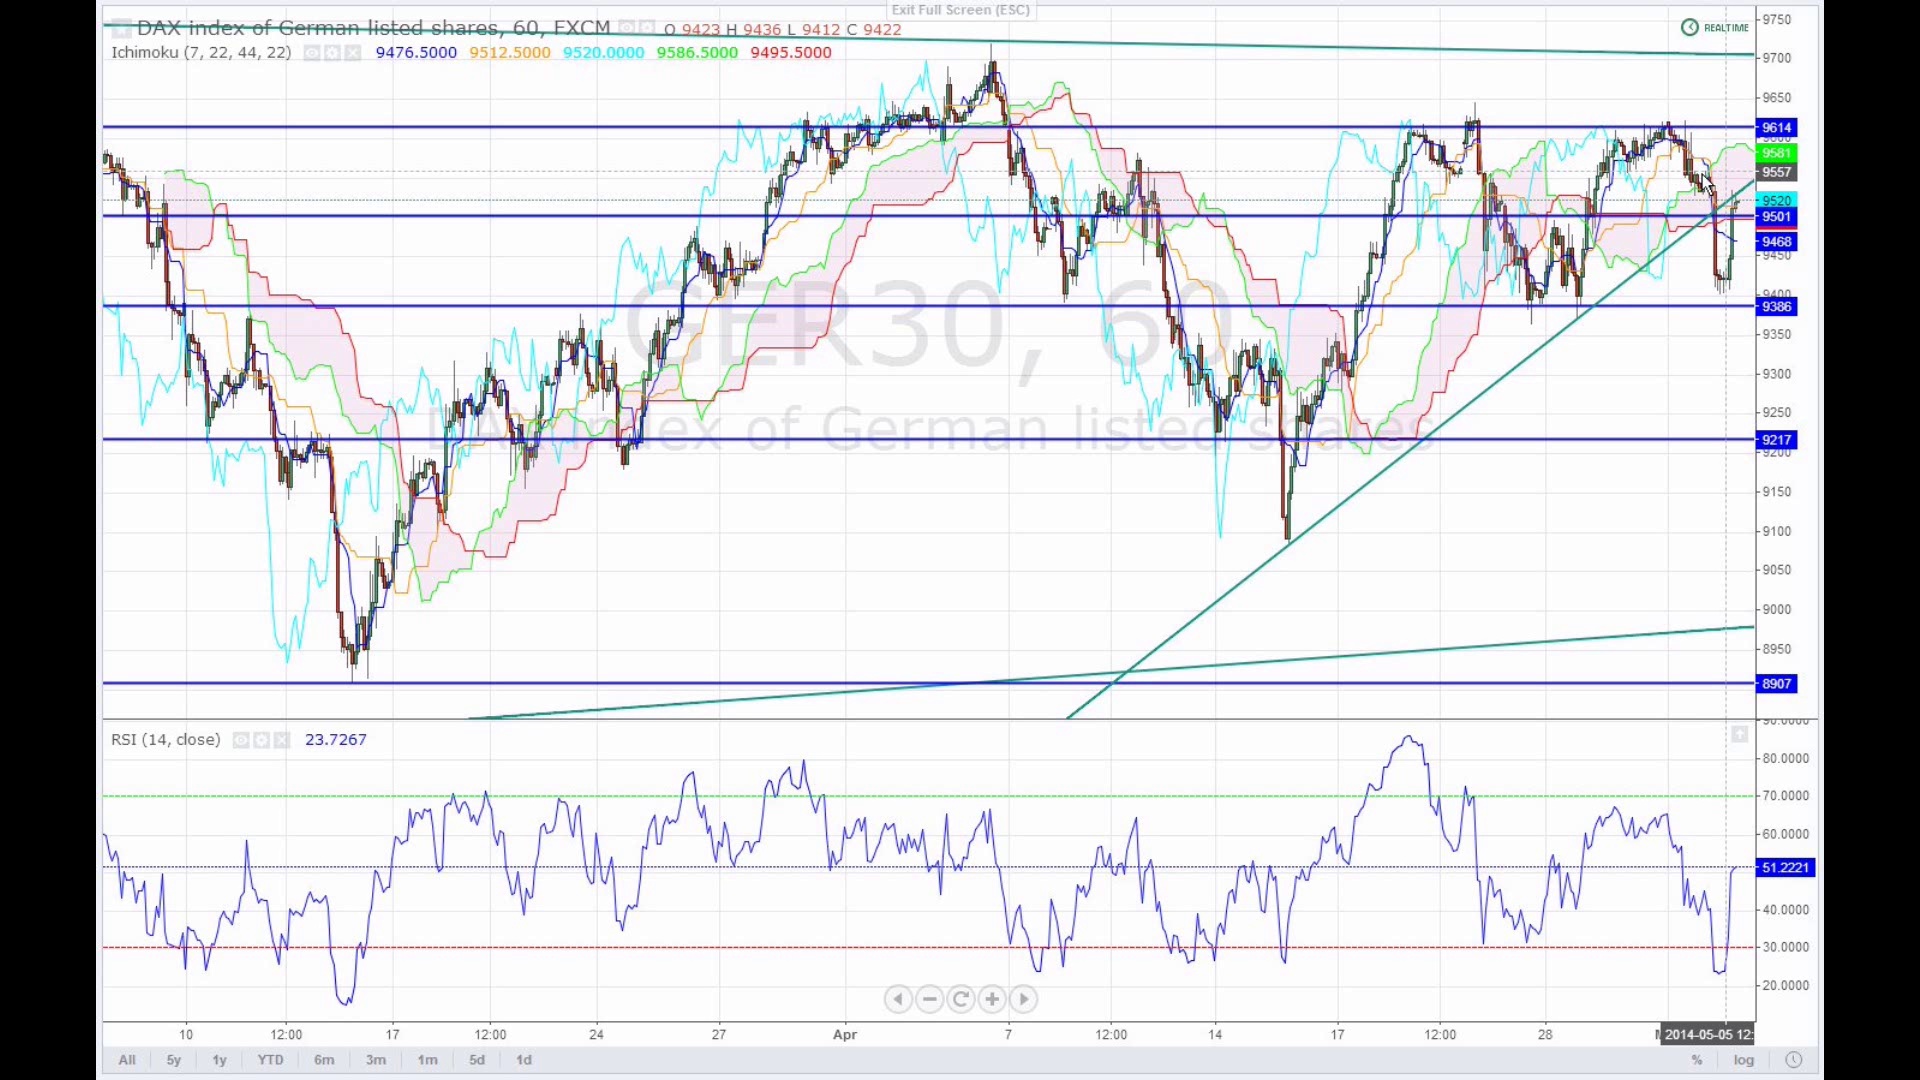
Task: Zoom in chart with plus button
Action: 992,999
